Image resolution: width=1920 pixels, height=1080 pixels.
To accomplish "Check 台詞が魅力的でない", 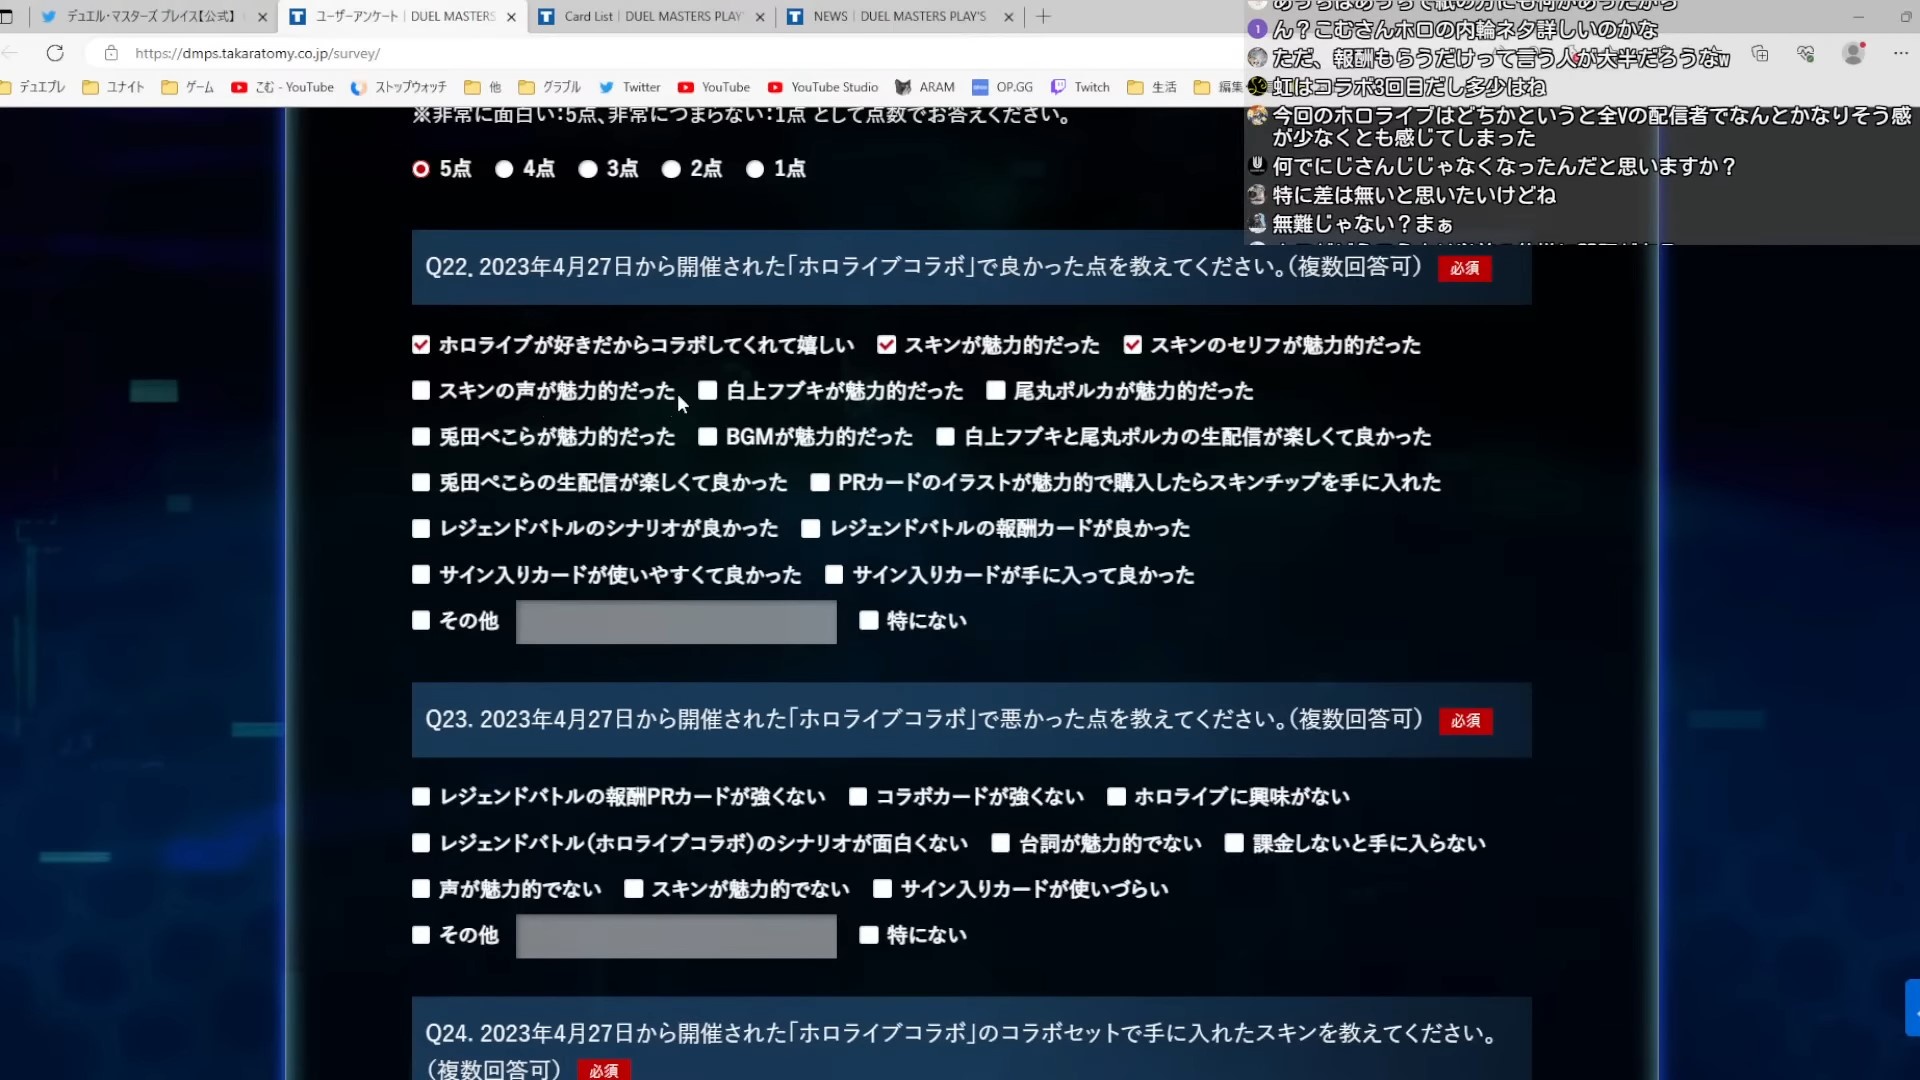I will click(x=1000, y=844).
